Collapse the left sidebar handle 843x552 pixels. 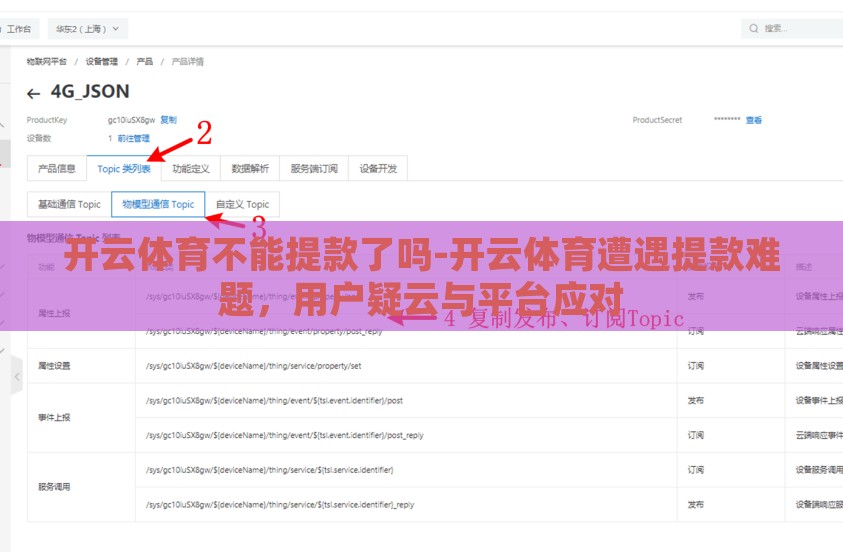click(17, 376)
